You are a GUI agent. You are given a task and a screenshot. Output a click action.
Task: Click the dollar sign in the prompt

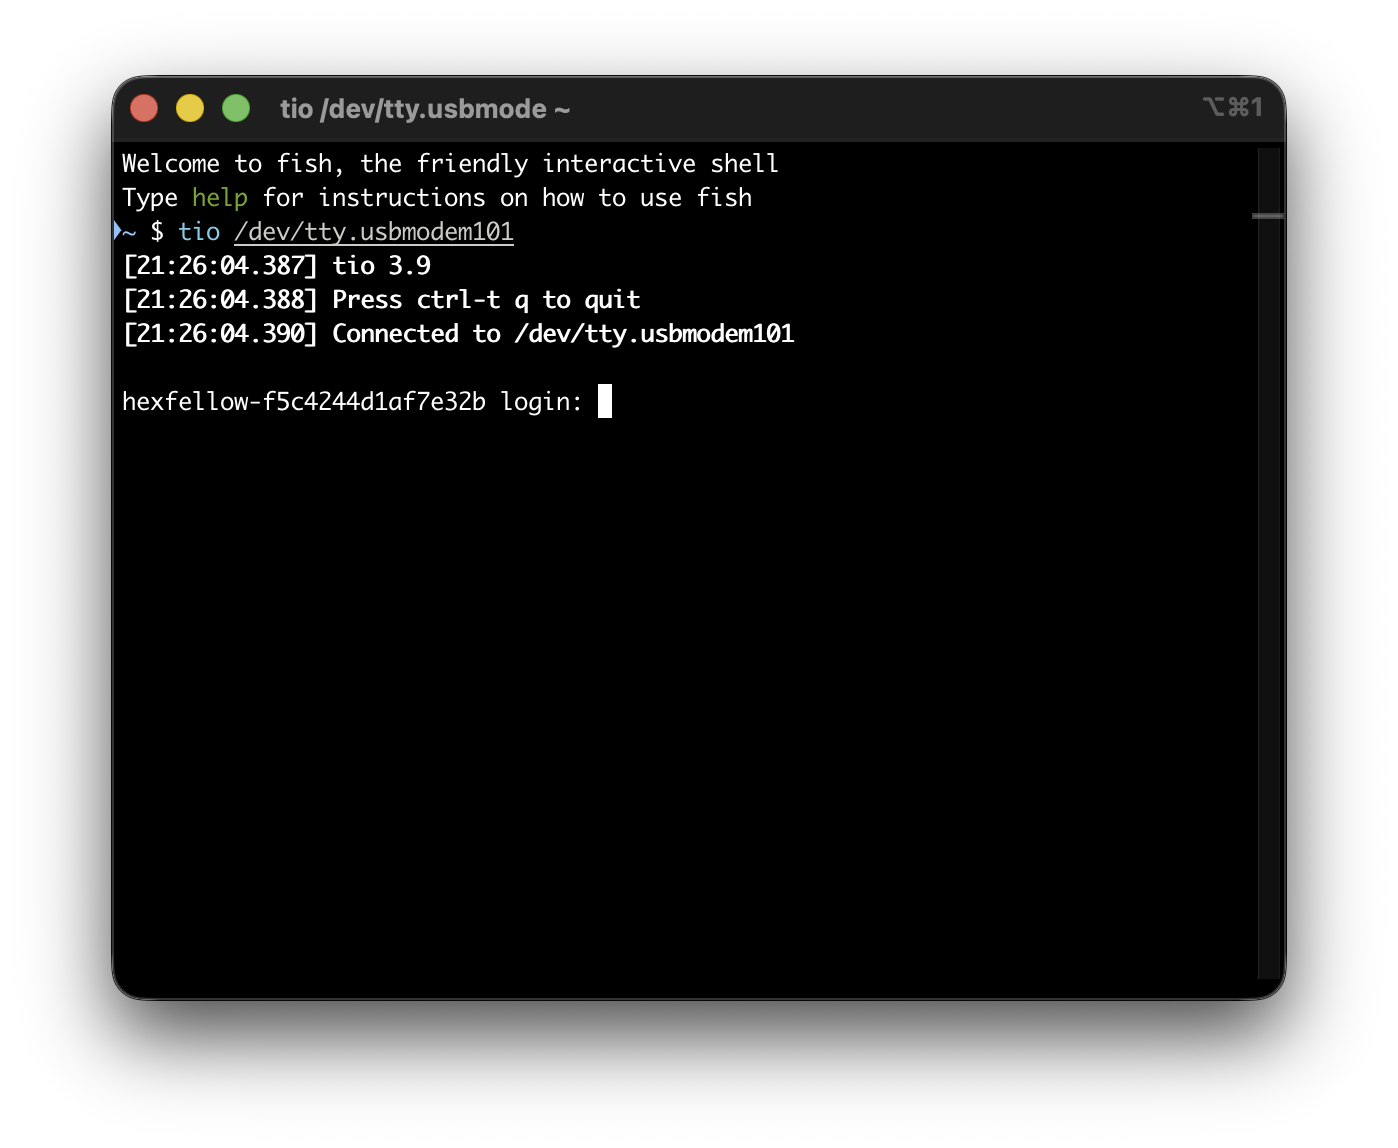point(157,232)
